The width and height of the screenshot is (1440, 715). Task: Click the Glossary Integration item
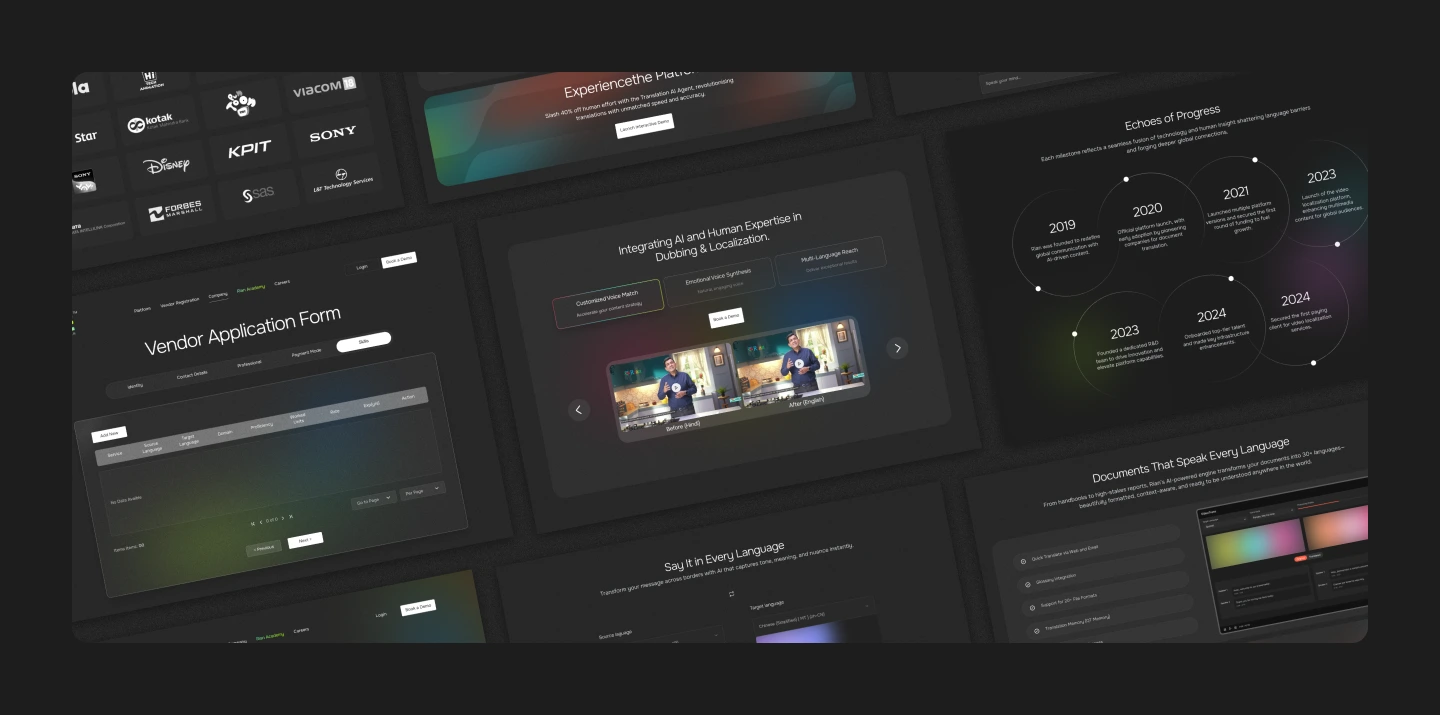pyautogui.click(x=1101, y=570)
